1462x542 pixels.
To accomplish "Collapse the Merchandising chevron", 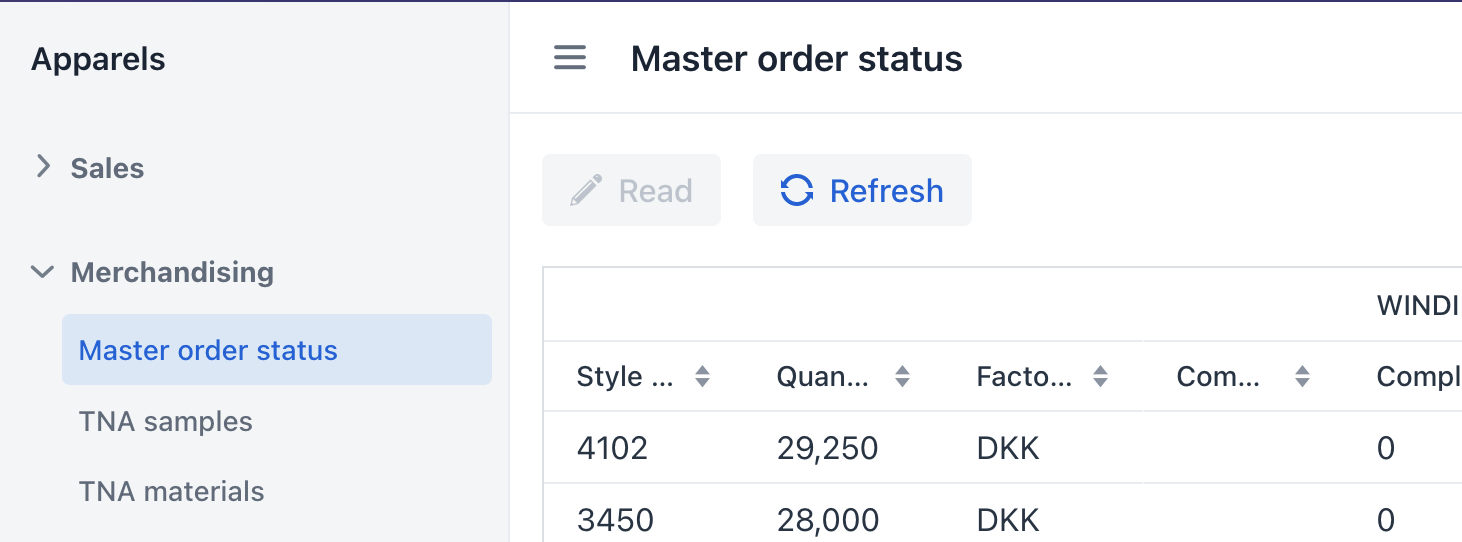I will point(42,271).
